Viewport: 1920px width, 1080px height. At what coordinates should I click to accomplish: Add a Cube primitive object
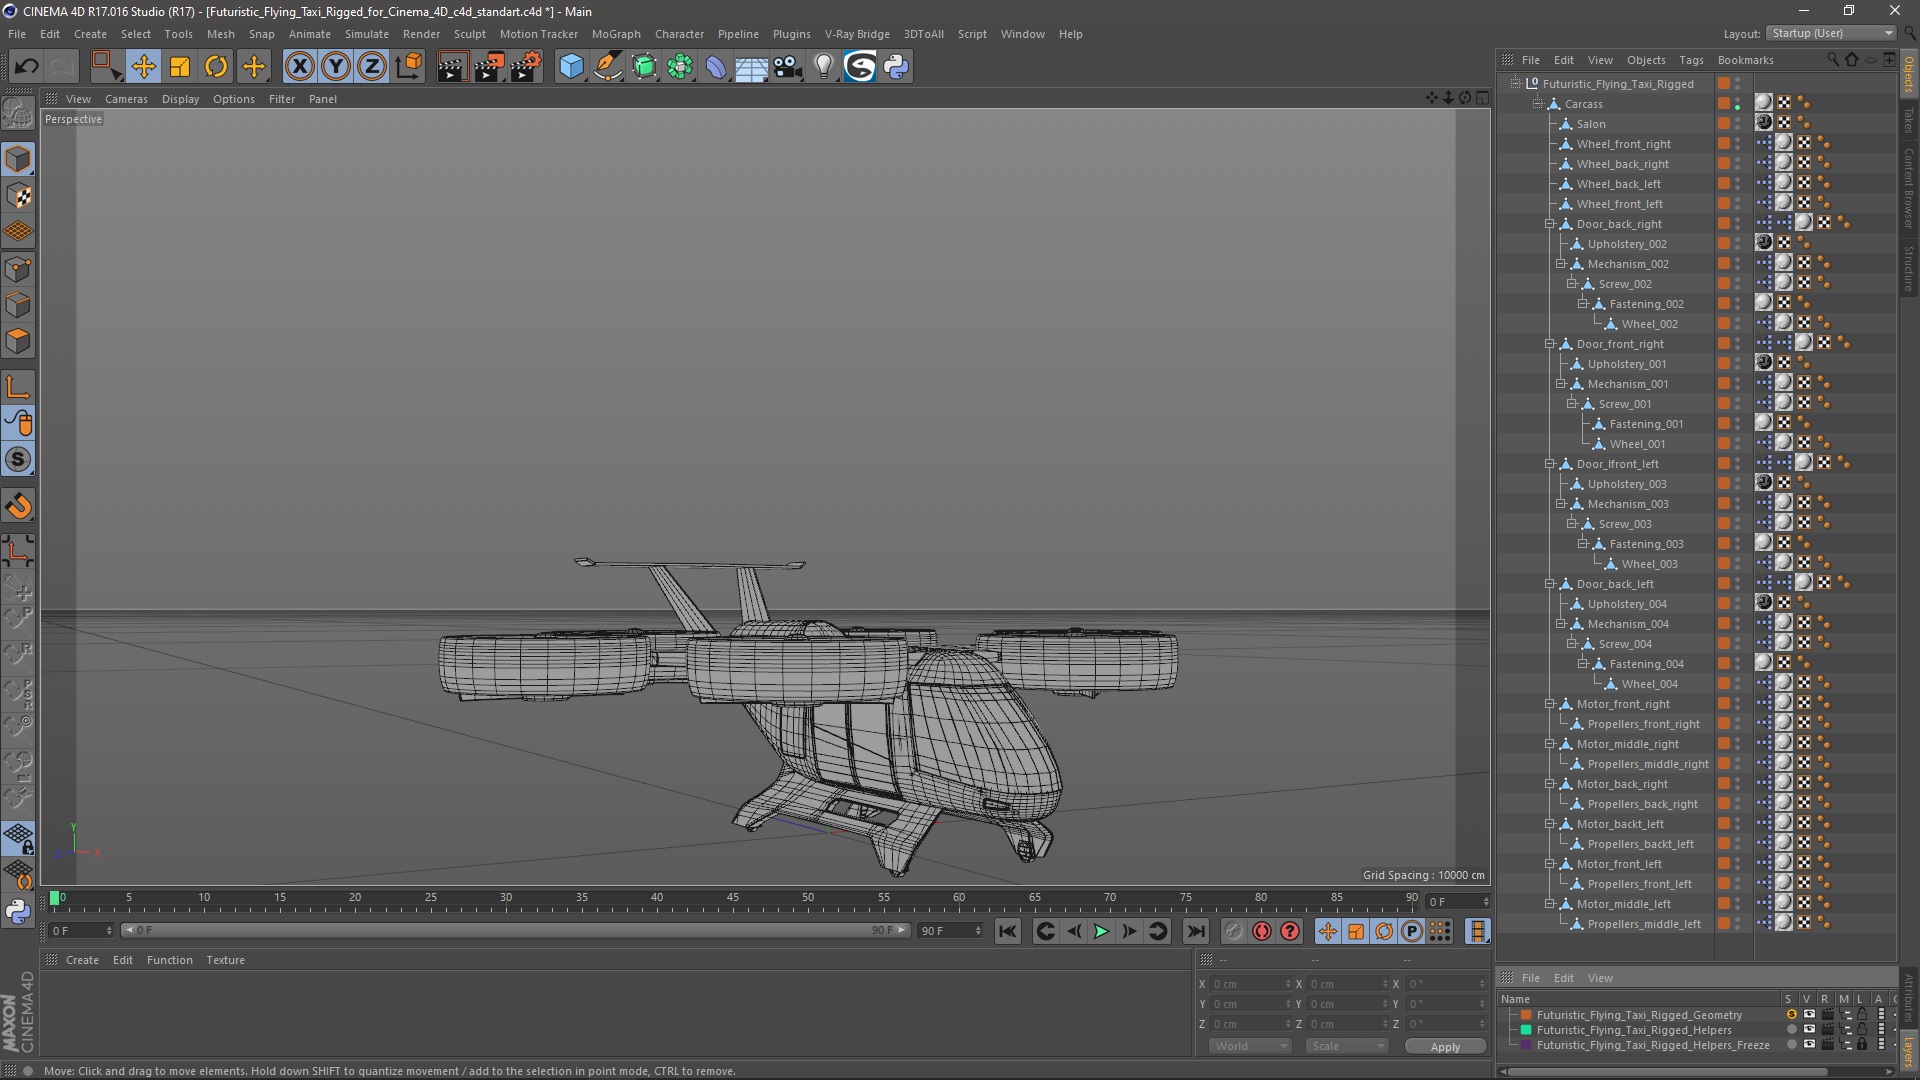571,67
